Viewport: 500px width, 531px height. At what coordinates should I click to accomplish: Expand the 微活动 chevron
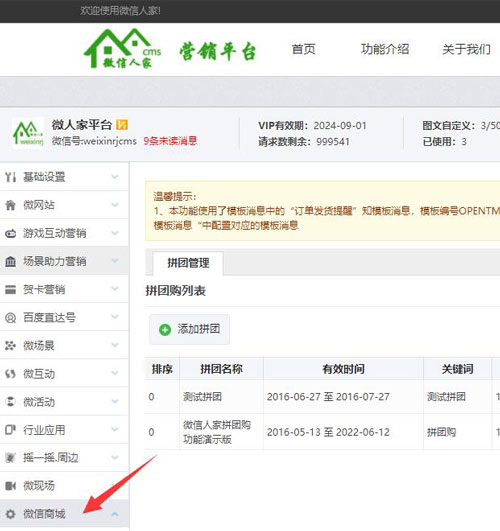tap(115, 401)
